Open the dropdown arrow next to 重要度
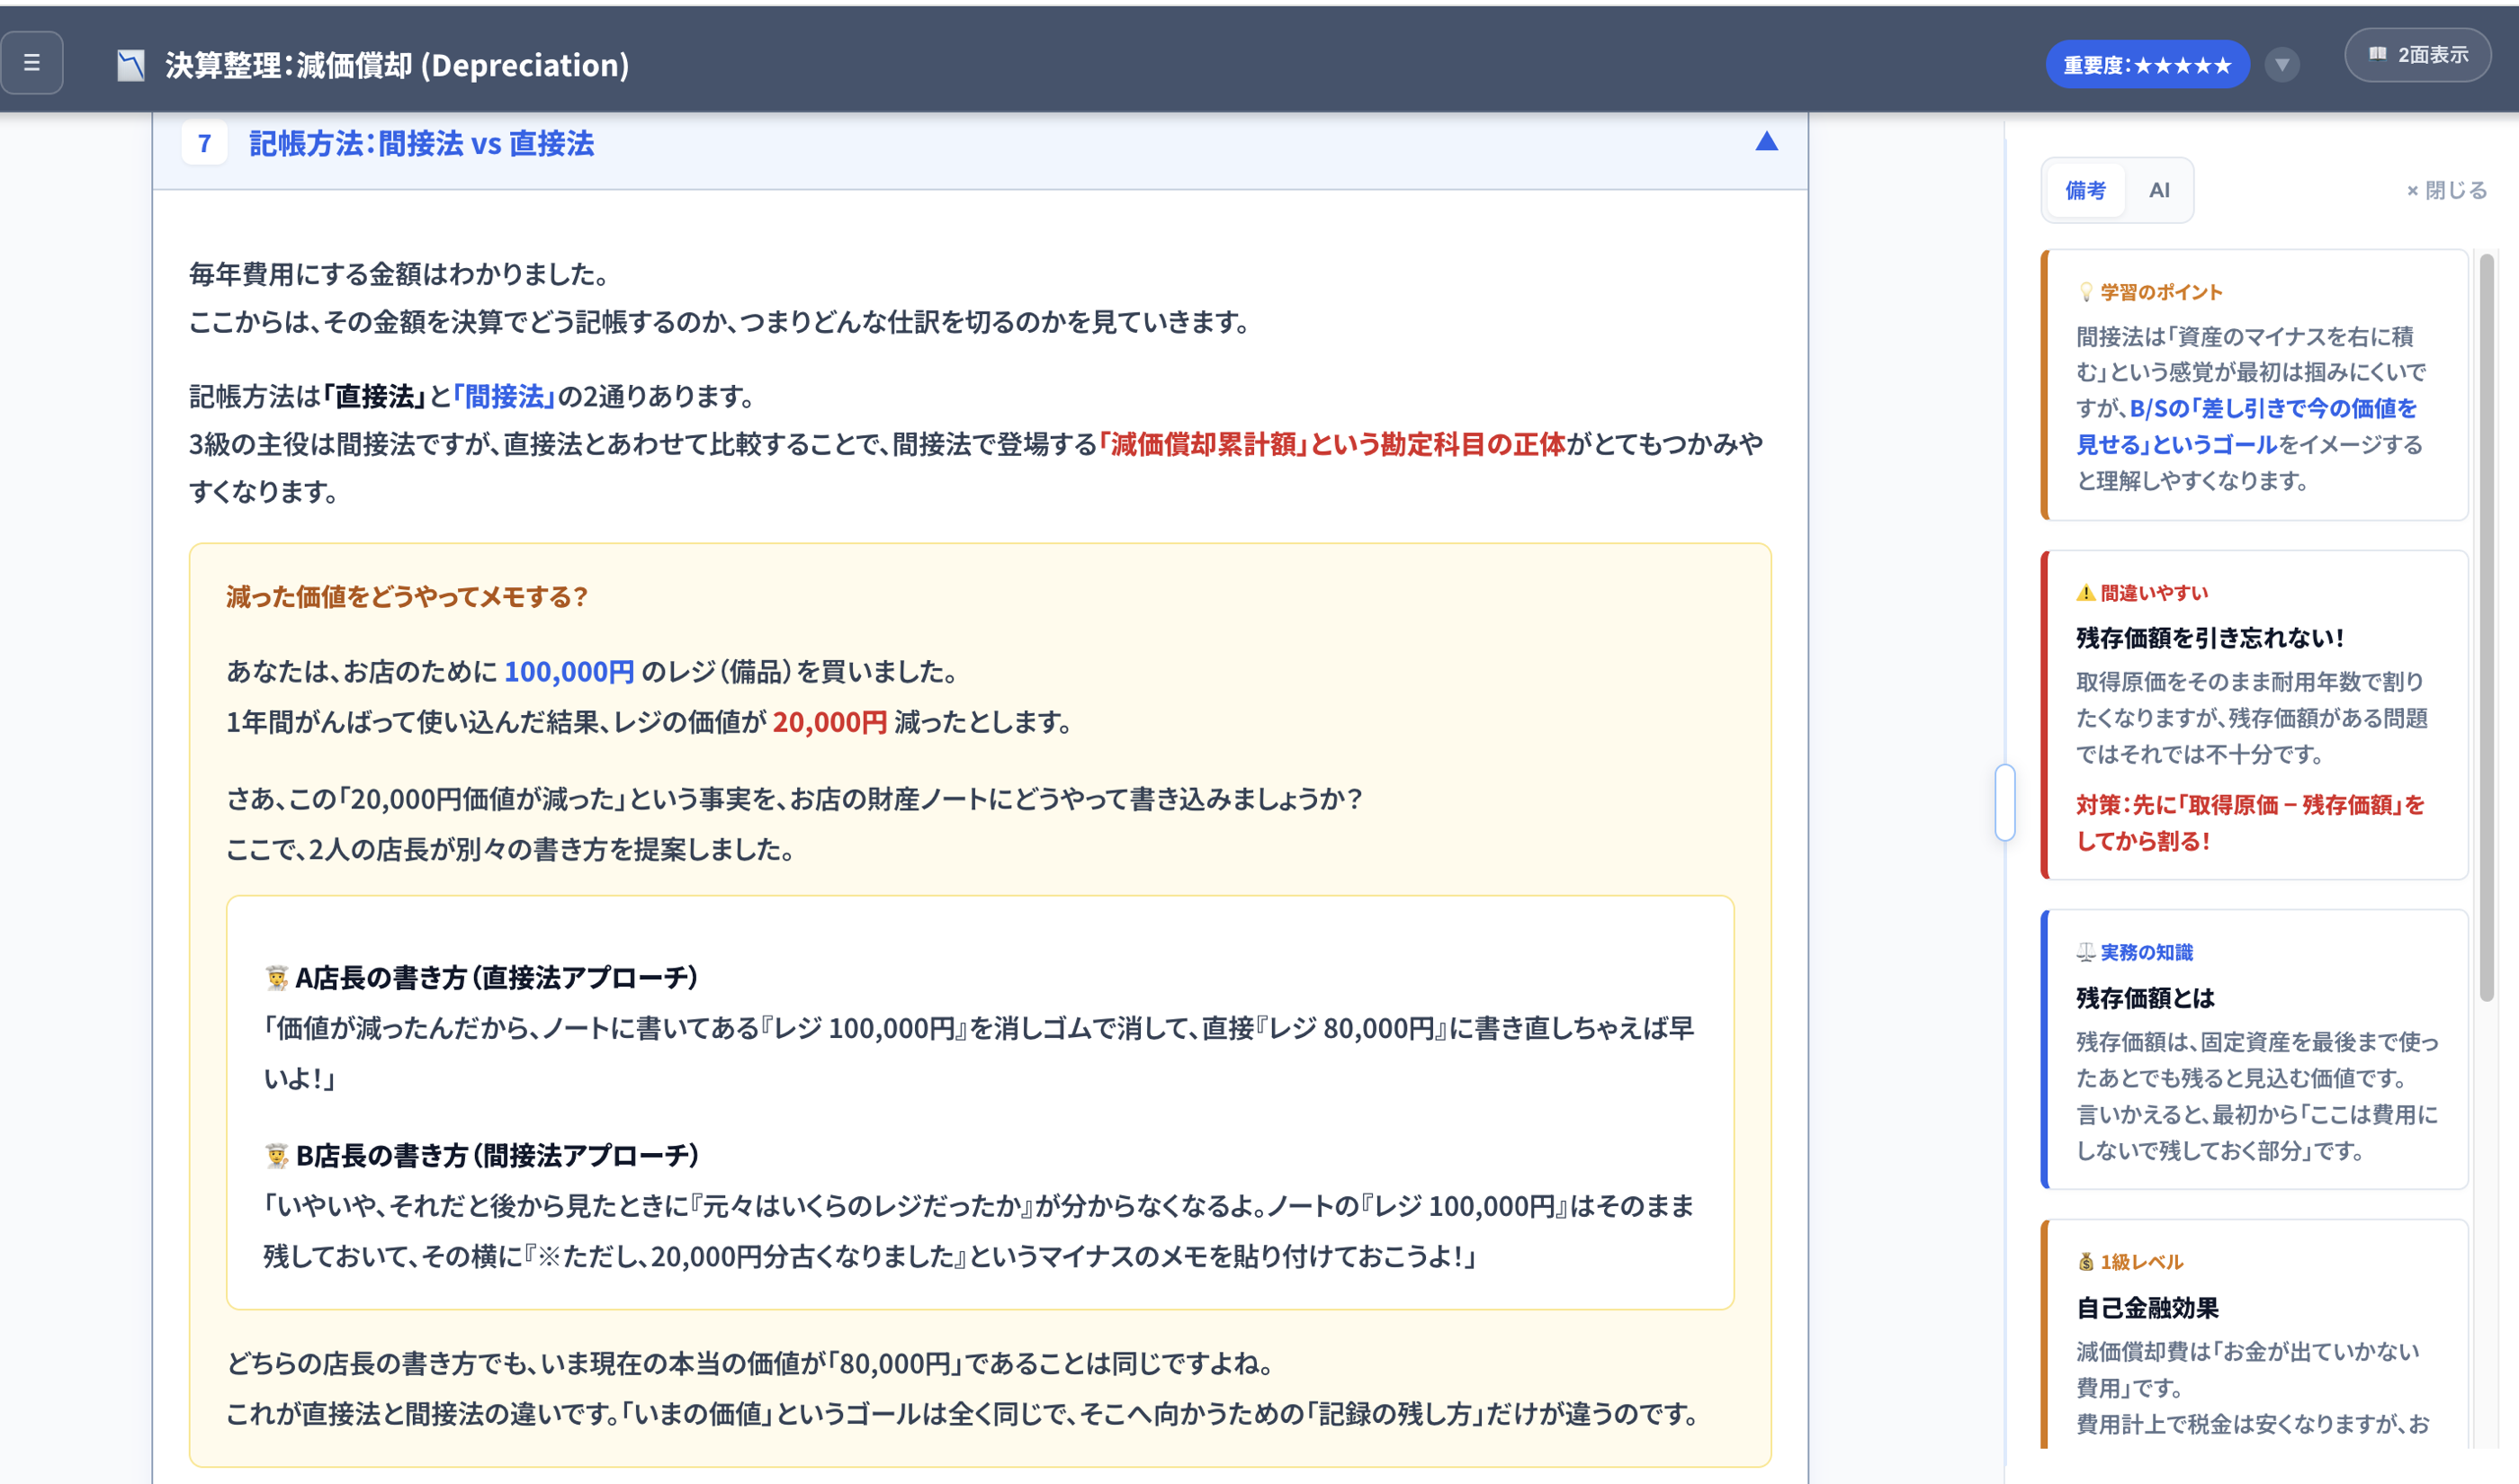The width and height of the screenshot is (2519, 1484). pyautogui.click(x=2281, y=65)
